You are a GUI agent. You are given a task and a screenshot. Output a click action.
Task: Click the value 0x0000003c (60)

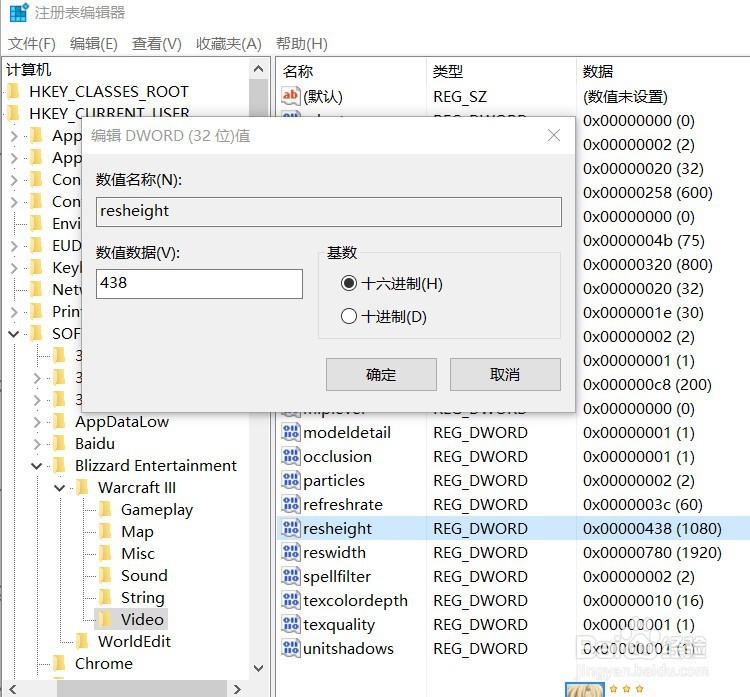click(642, 505)
